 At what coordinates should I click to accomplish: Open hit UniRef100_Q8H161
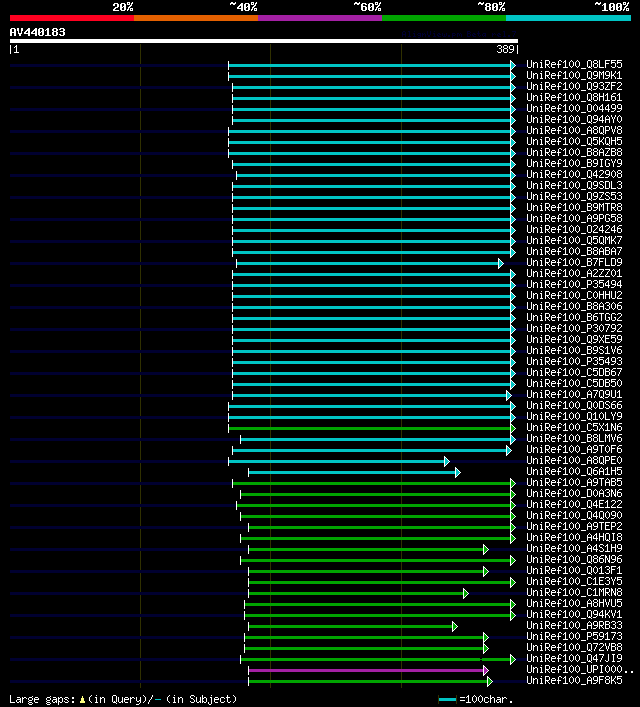pos(574,97)
